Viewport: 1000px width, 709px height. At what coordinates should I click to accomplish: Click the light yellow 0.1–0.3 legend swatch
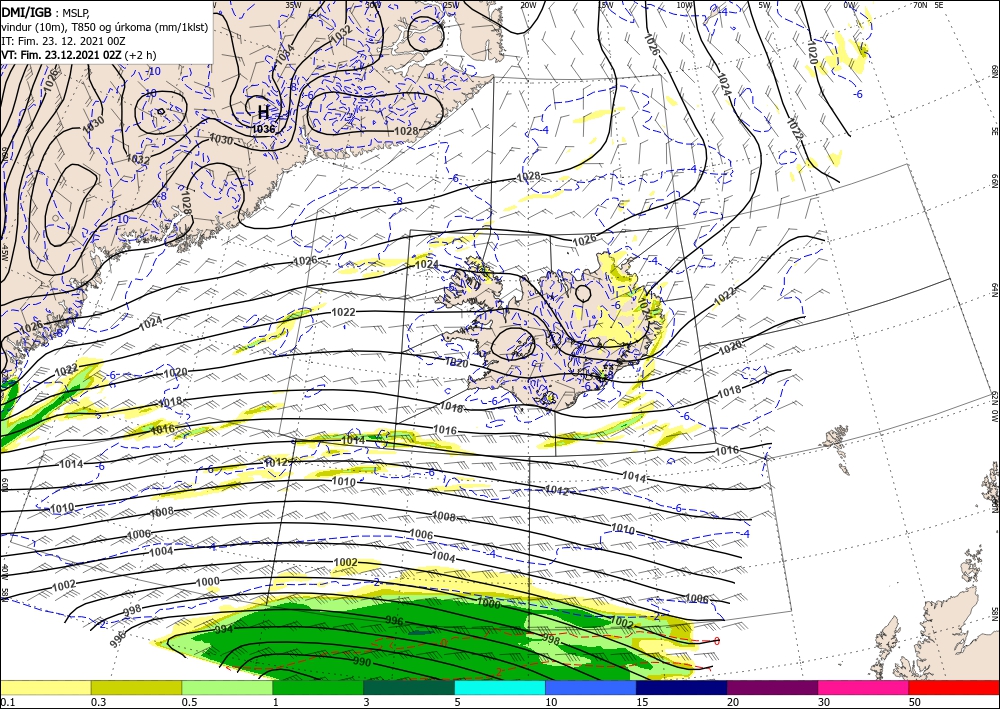point(45,688)
